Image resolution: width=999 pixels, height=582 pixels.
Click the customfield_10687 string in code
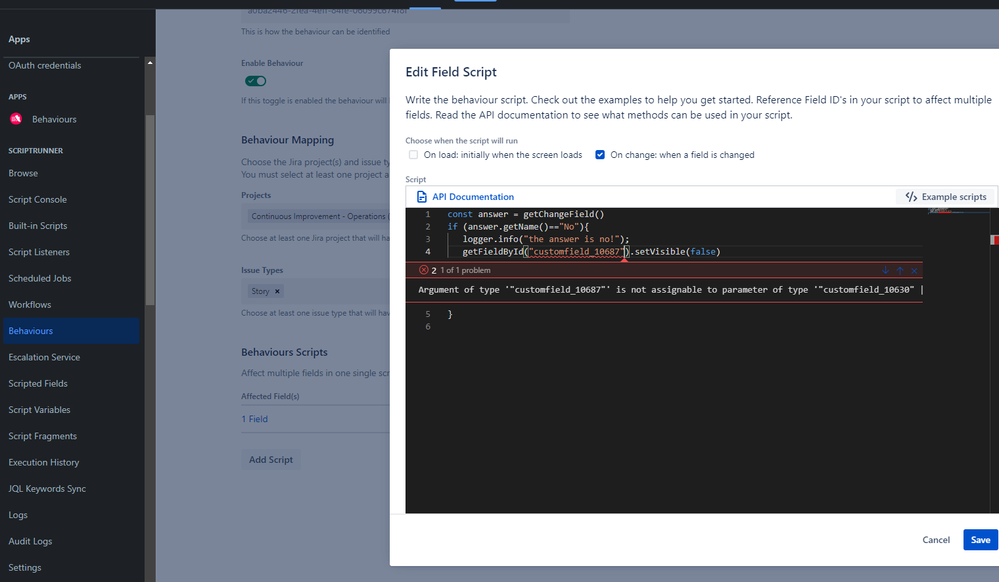pyautogui.click(x=576, y=252)
